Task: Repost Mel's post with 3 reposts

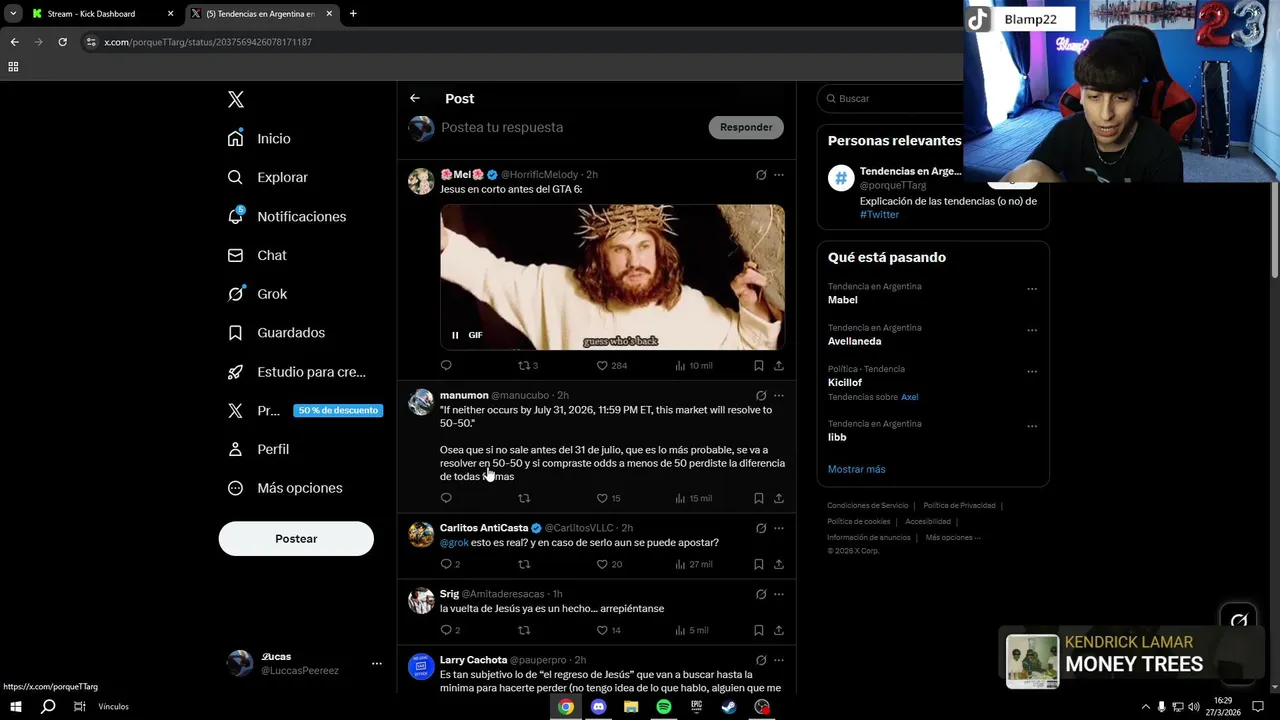Action: 527,366
